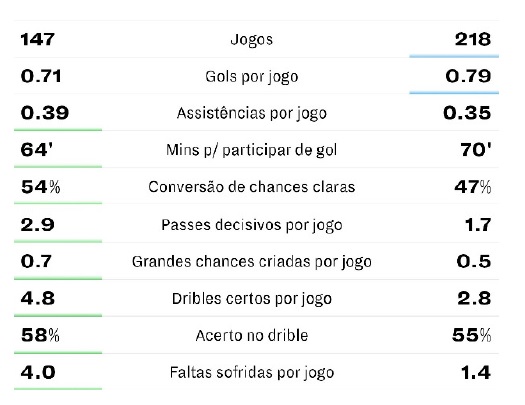Click Mins p/ participar de gol label

pyautogui.click(x=251, y=150)
